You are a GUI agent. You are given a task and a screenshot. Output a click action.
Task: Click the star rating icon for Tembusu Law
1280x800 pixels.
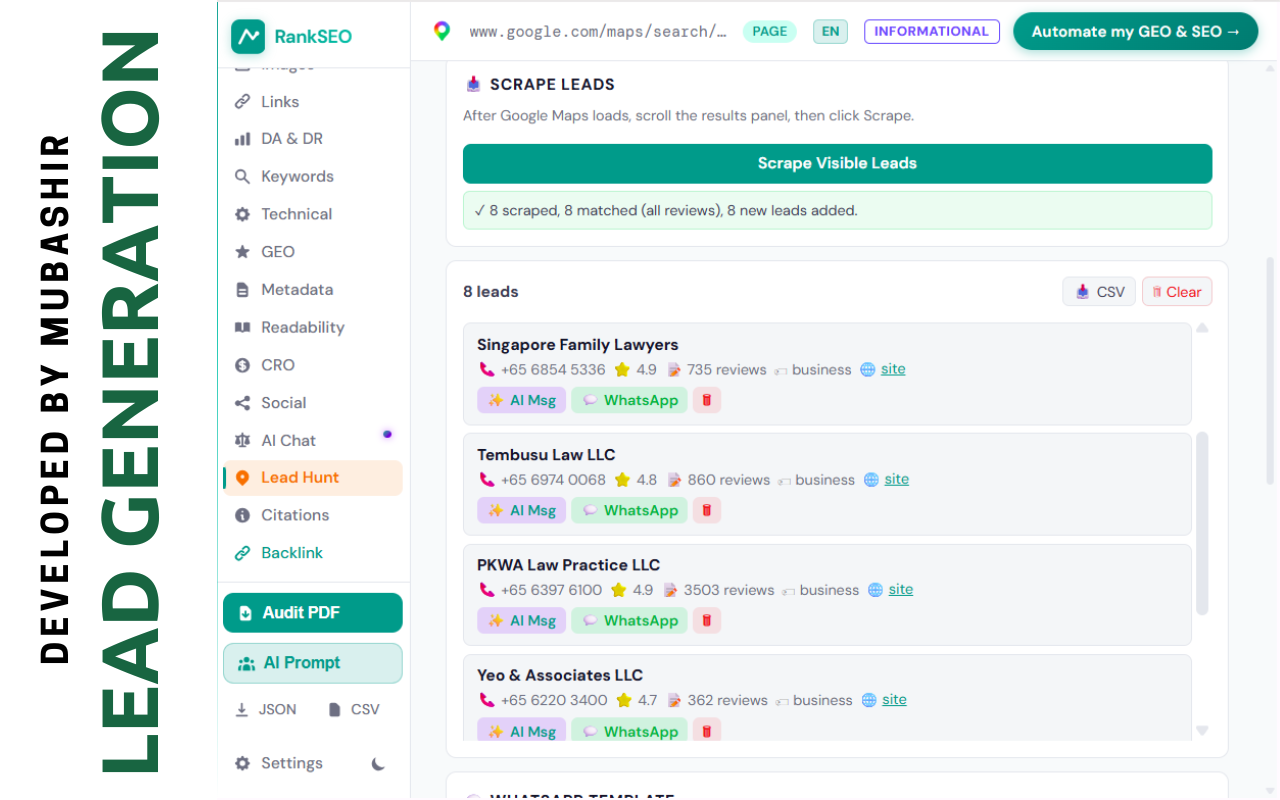click(622, 479)
